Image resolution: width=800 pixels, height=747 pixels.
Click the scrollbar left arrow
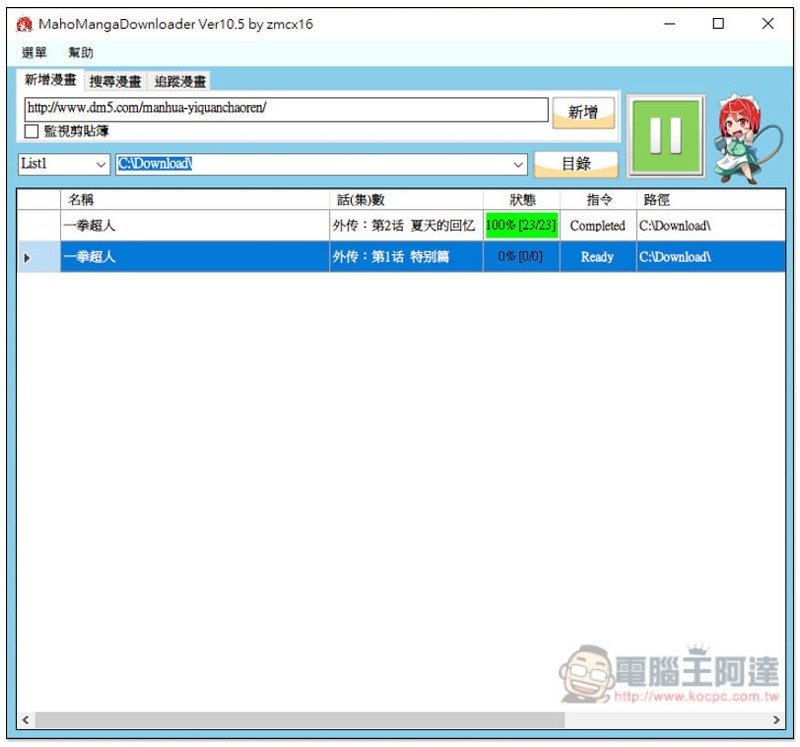pos(26,720)
